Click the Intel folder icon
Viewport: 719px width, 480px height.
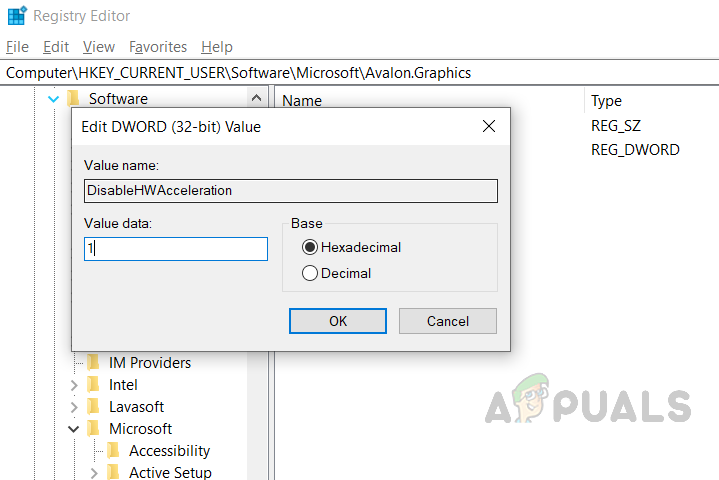point(94,384)
